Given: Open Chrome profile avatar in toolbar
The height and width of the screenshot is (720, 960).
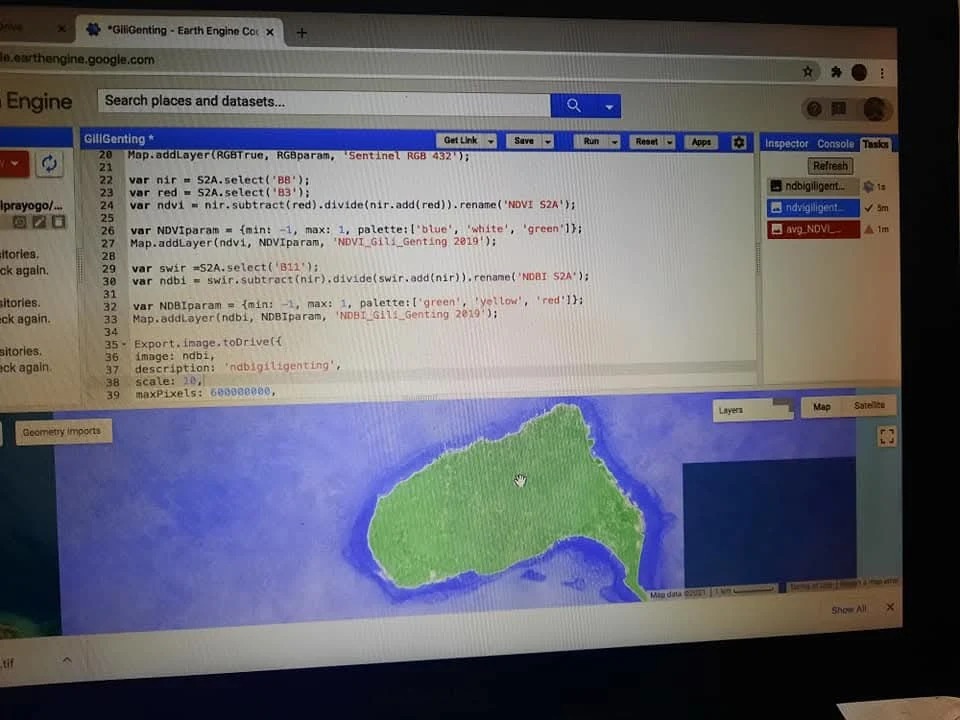Looking at the screenshot, I should coord(859,73).
